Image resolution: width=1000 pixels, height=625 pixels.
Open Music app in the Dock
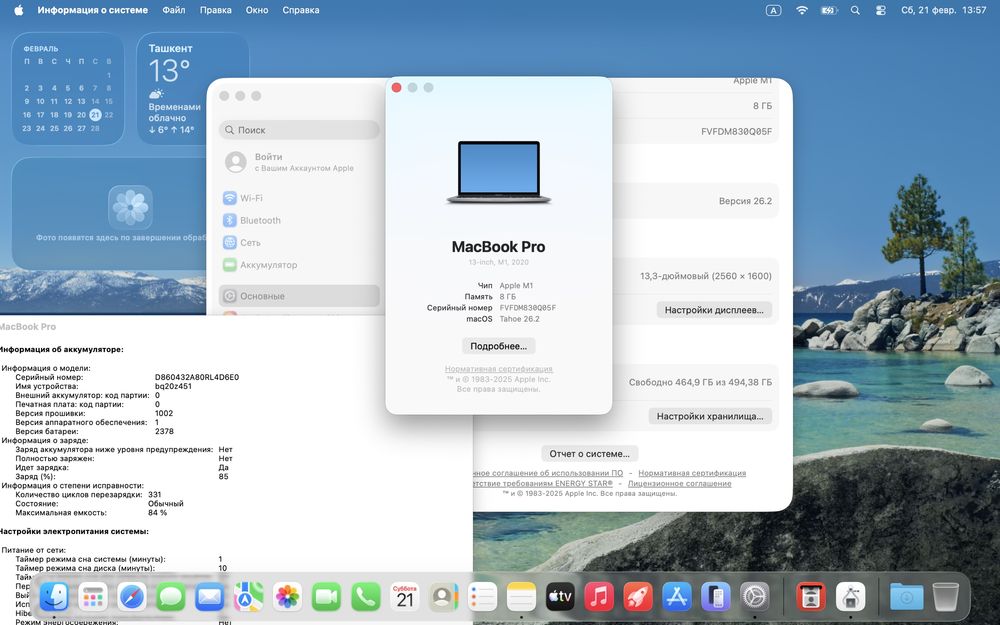tap(599, 597)
